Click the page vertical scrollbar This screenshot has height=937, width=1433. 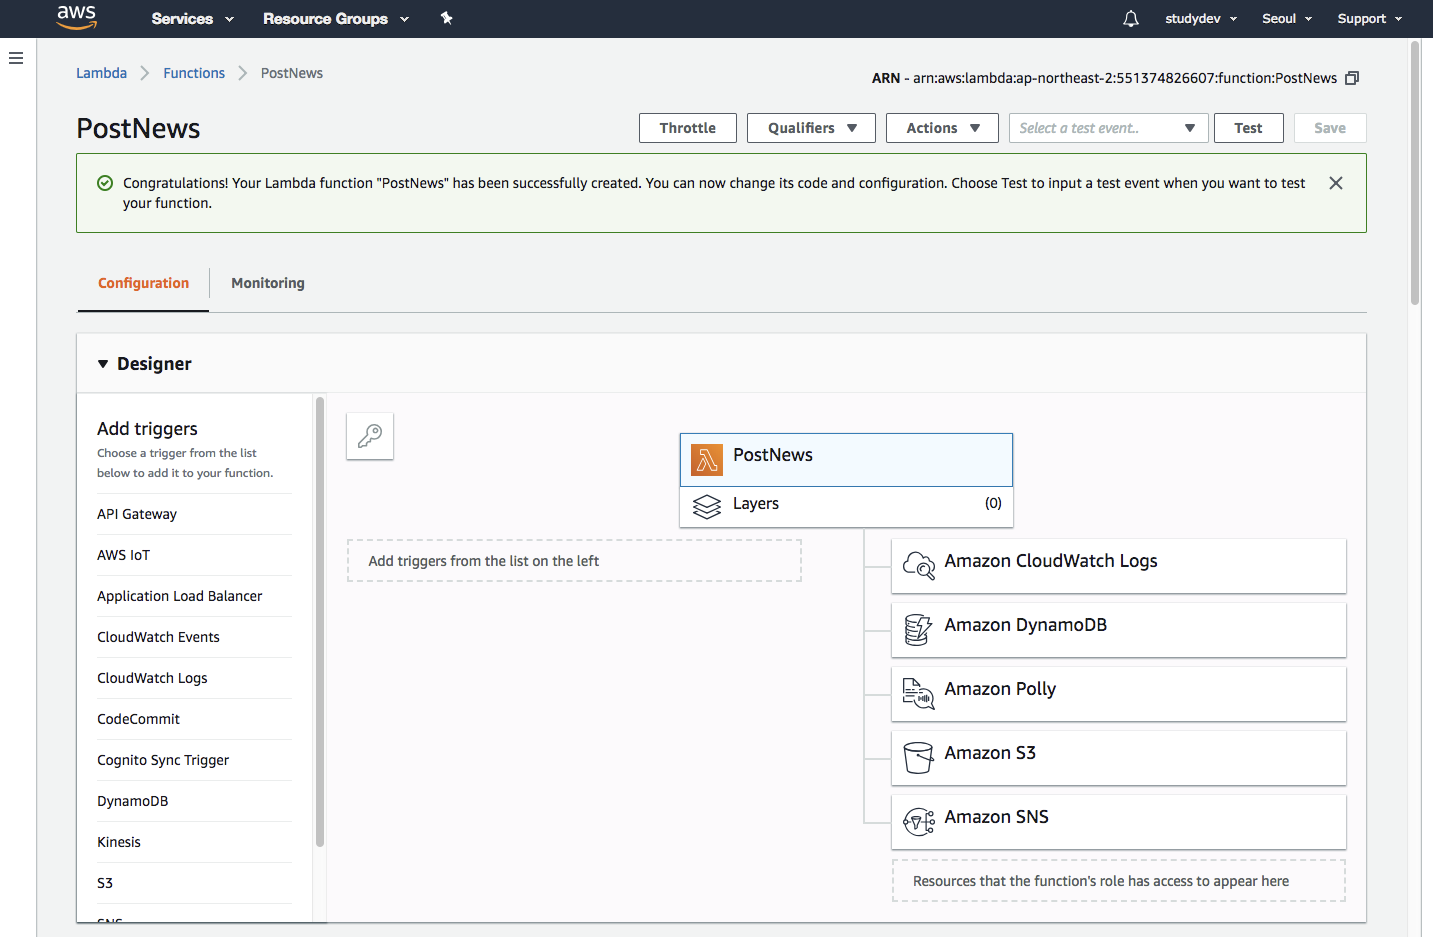pyautogui.click(x=1415, y=172)
